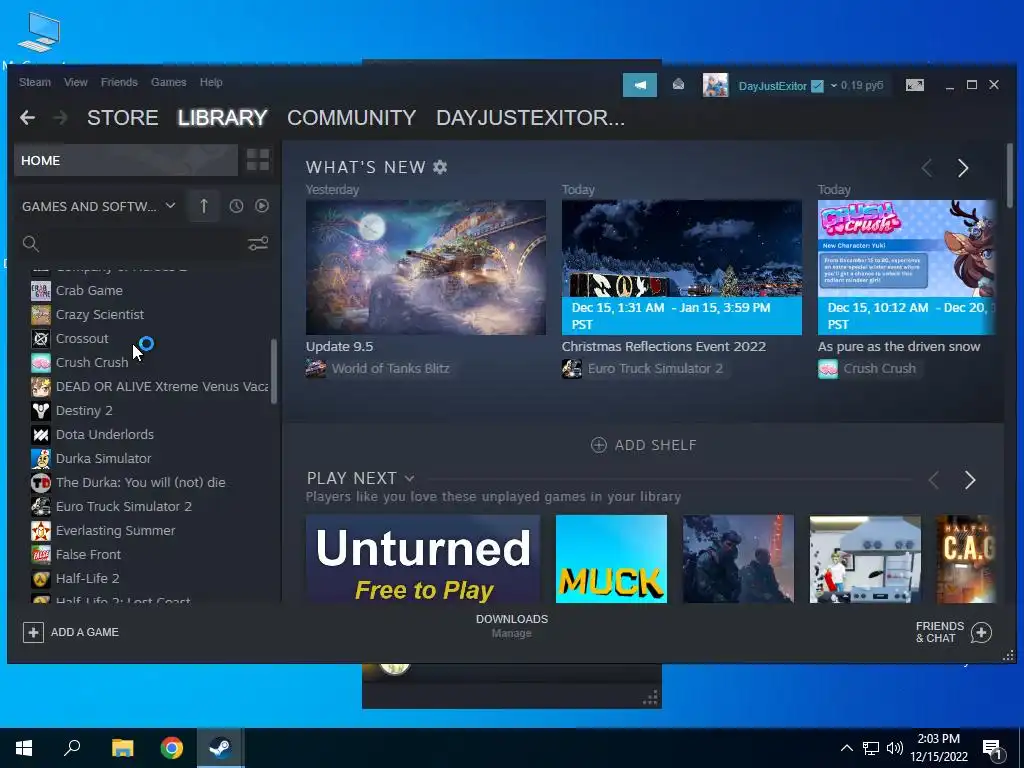Open the Update 9.5 news image
The image size is (1024, 768).
[426, 268]
